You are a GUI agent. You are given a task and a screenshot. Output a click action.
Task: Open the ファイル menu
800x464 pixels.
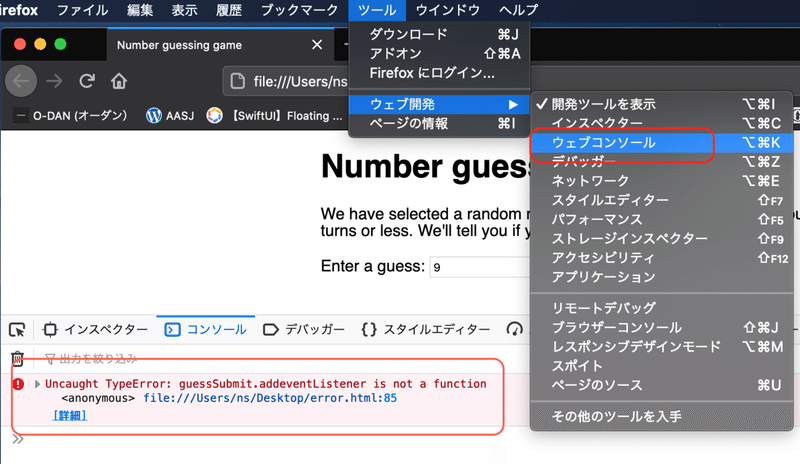coord(82,10)
